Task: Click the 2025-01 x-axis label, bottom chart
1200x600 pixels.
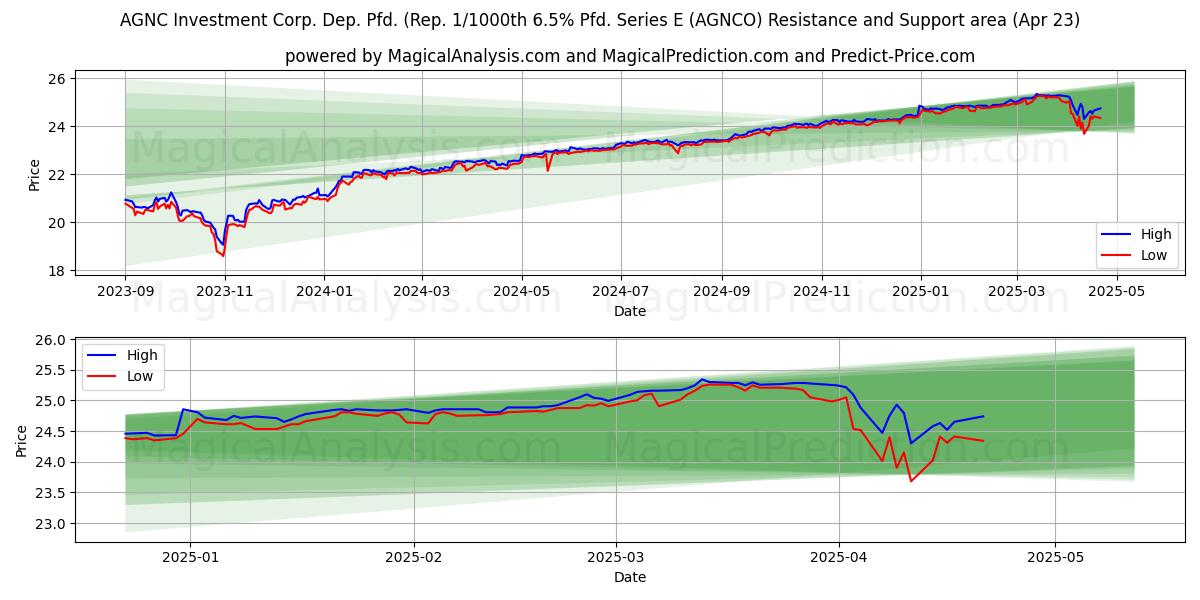Action: click(x=191, y=557)
